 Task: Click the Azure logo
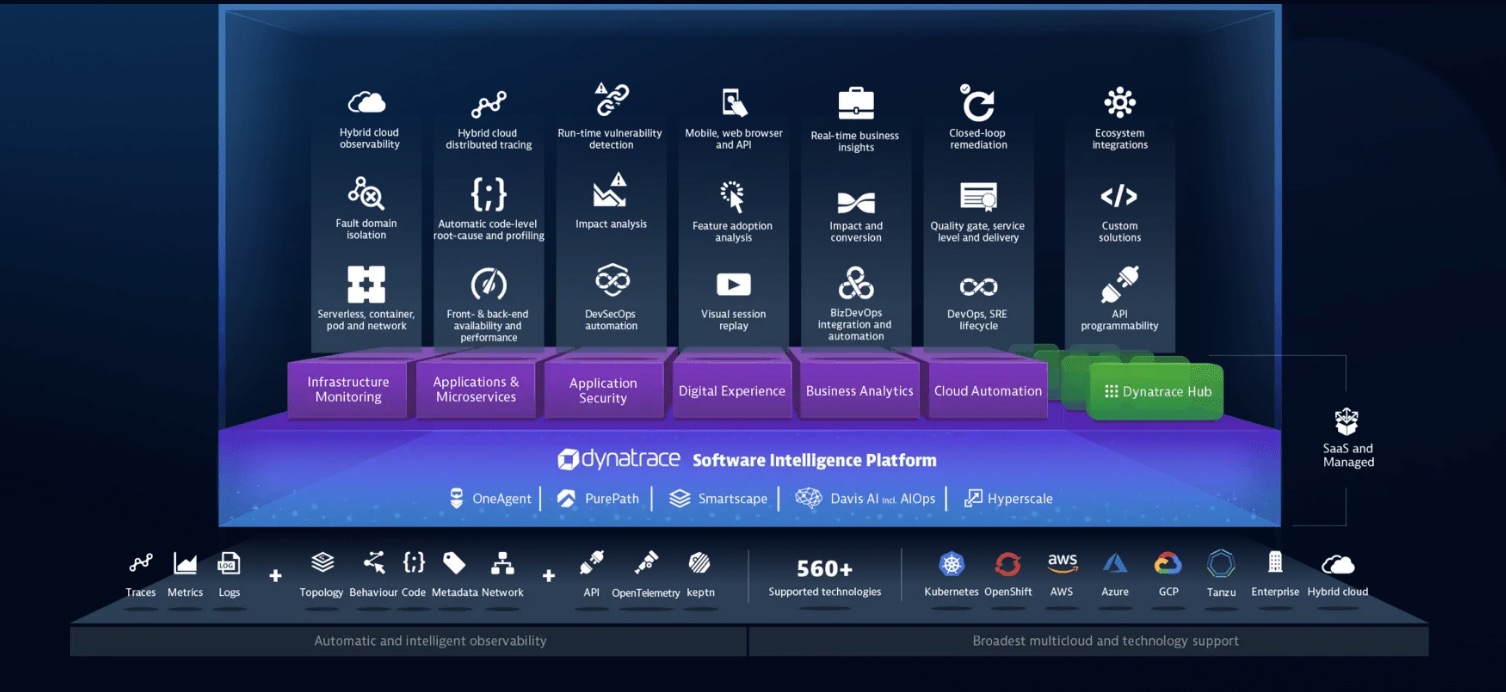click(1115, 564)
